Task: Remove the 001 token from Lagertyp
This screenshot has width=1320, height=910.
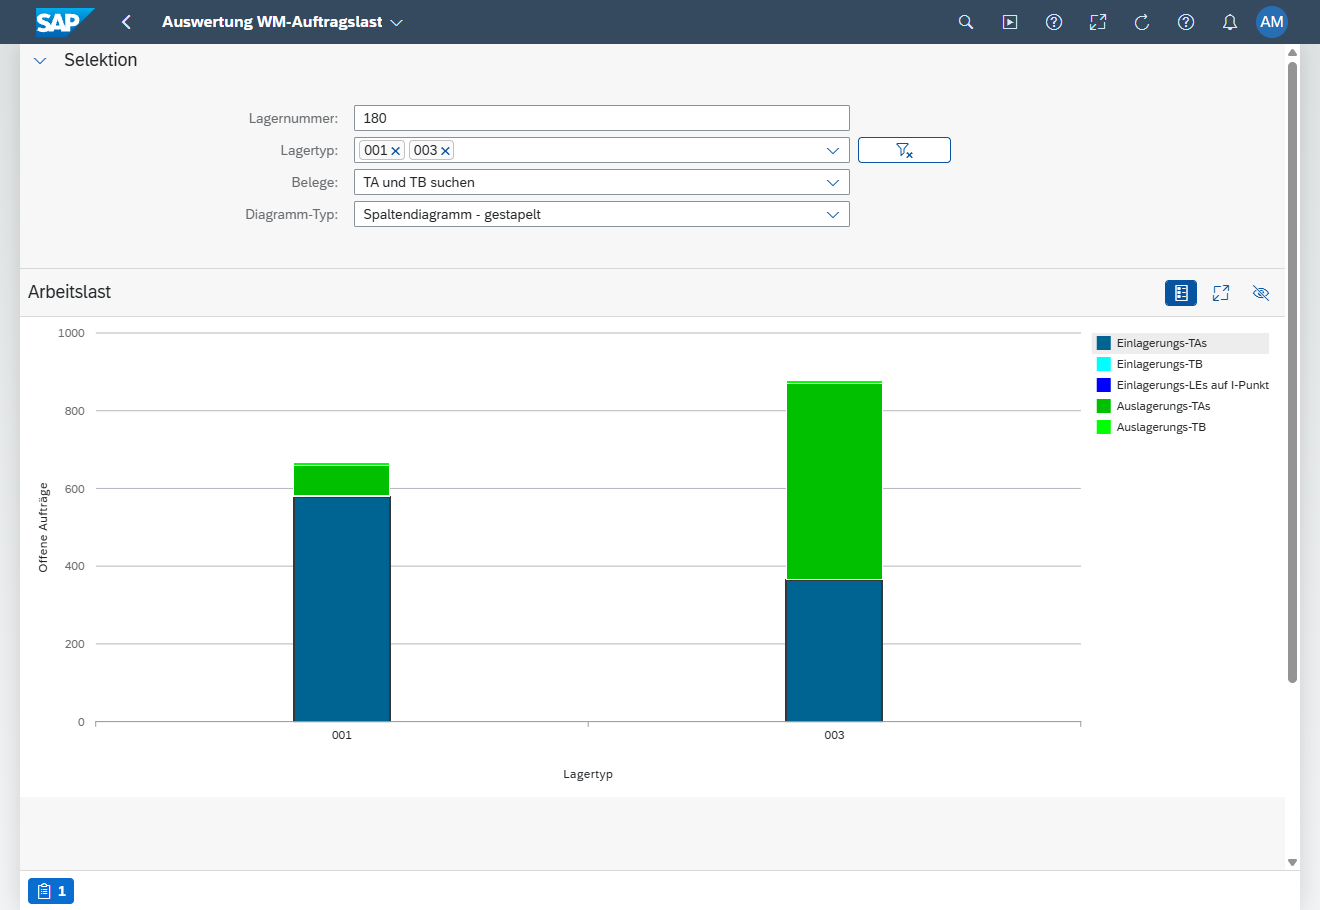Action: 396,151
